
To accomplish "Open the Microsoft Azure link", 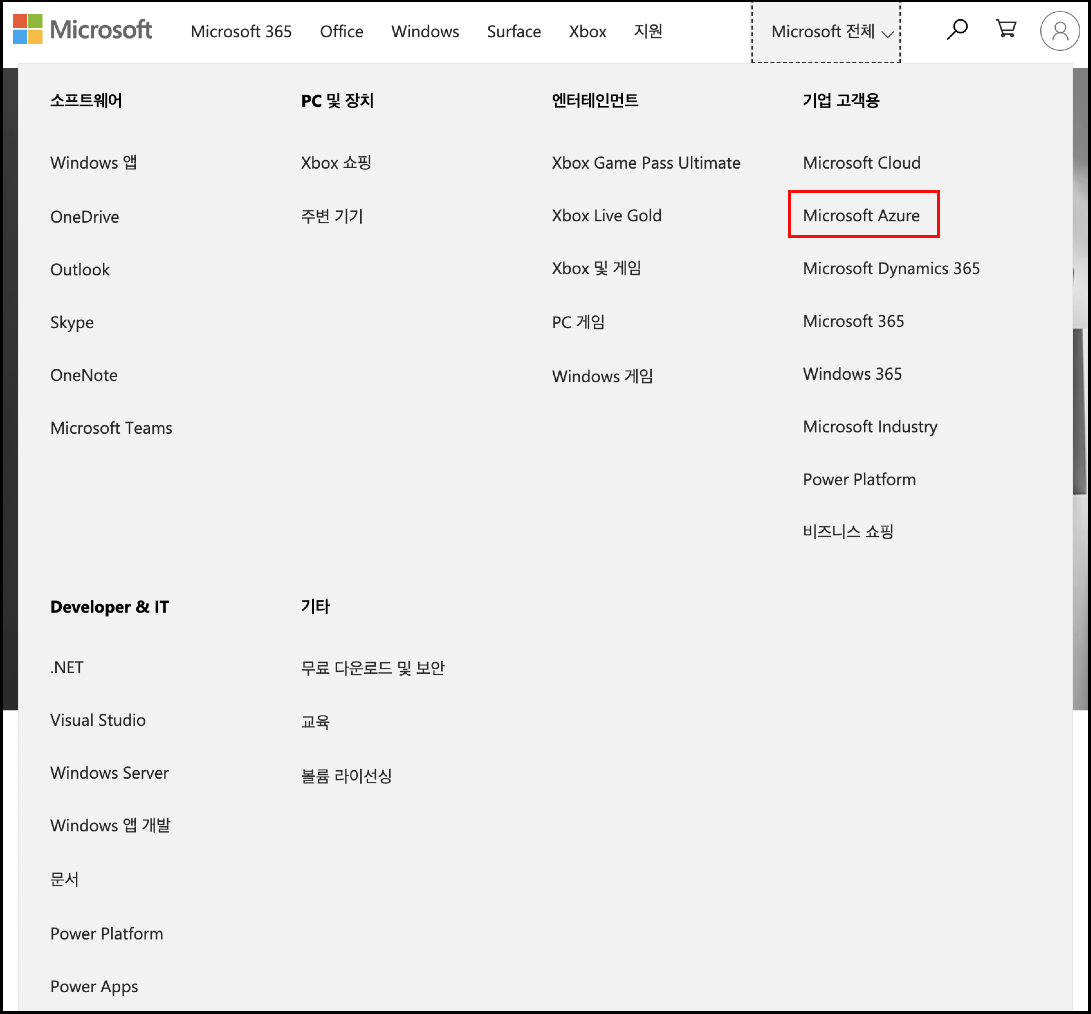I will tap(861, 216).
